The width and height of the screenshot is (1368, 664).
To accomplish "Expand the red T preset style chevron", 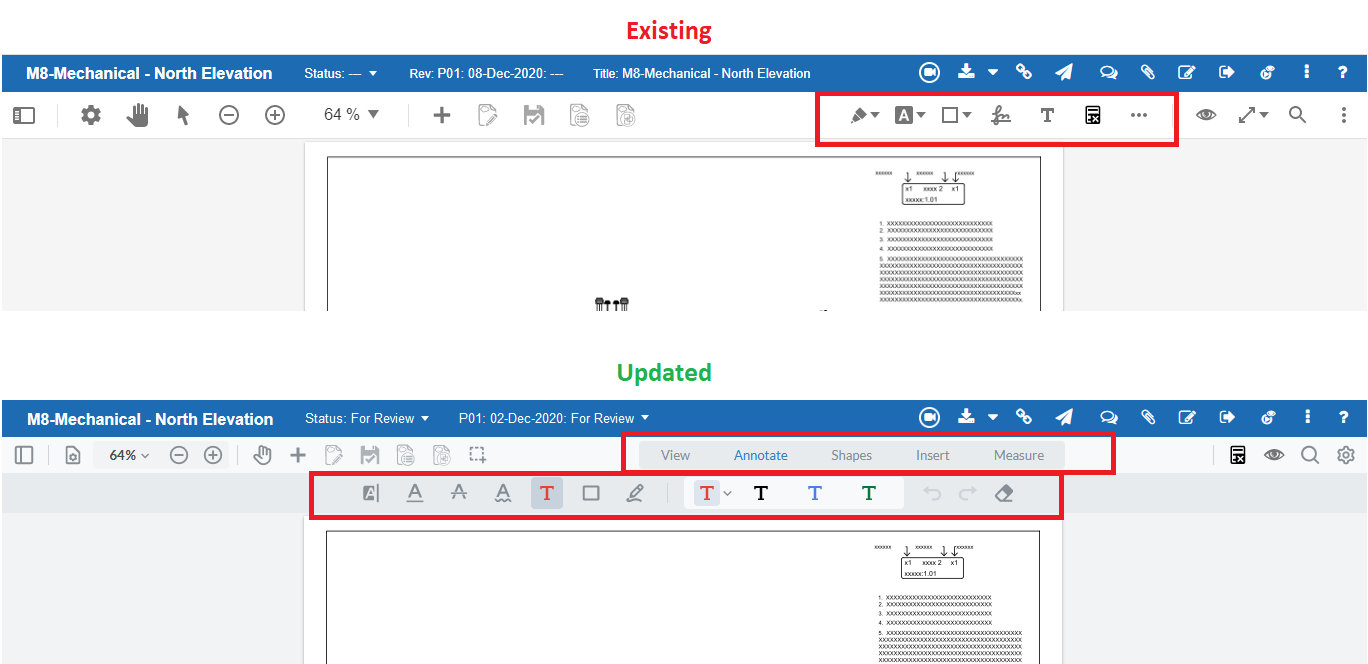I will [x=728, y=493].
